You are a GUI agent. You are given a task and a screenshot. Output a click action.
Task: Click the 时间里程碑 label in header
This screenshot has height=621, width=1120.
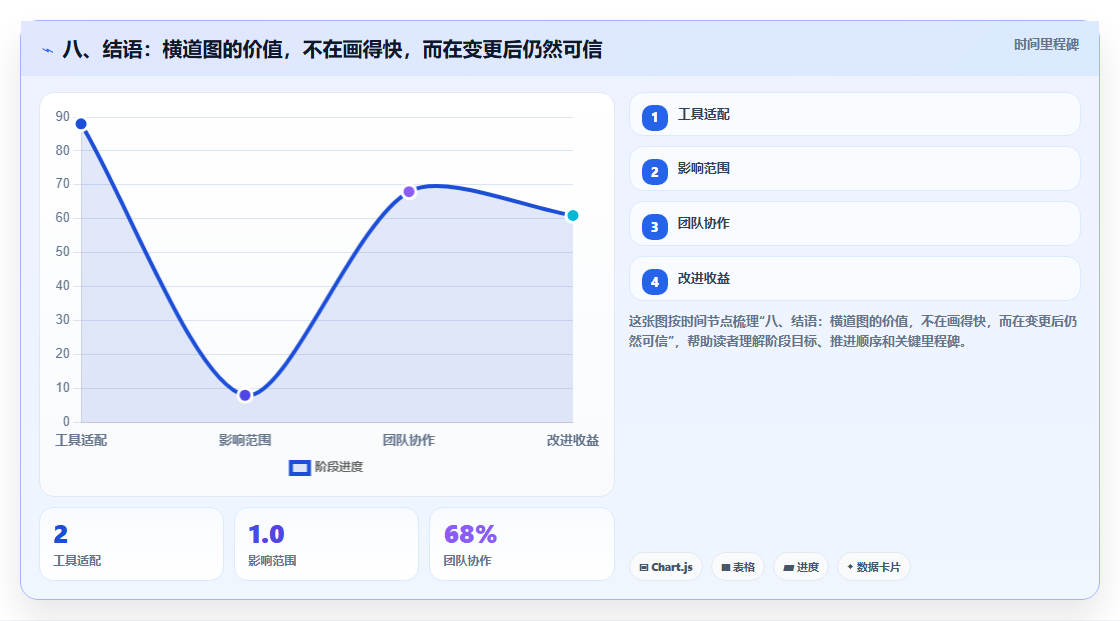(x=1046, y=44)
